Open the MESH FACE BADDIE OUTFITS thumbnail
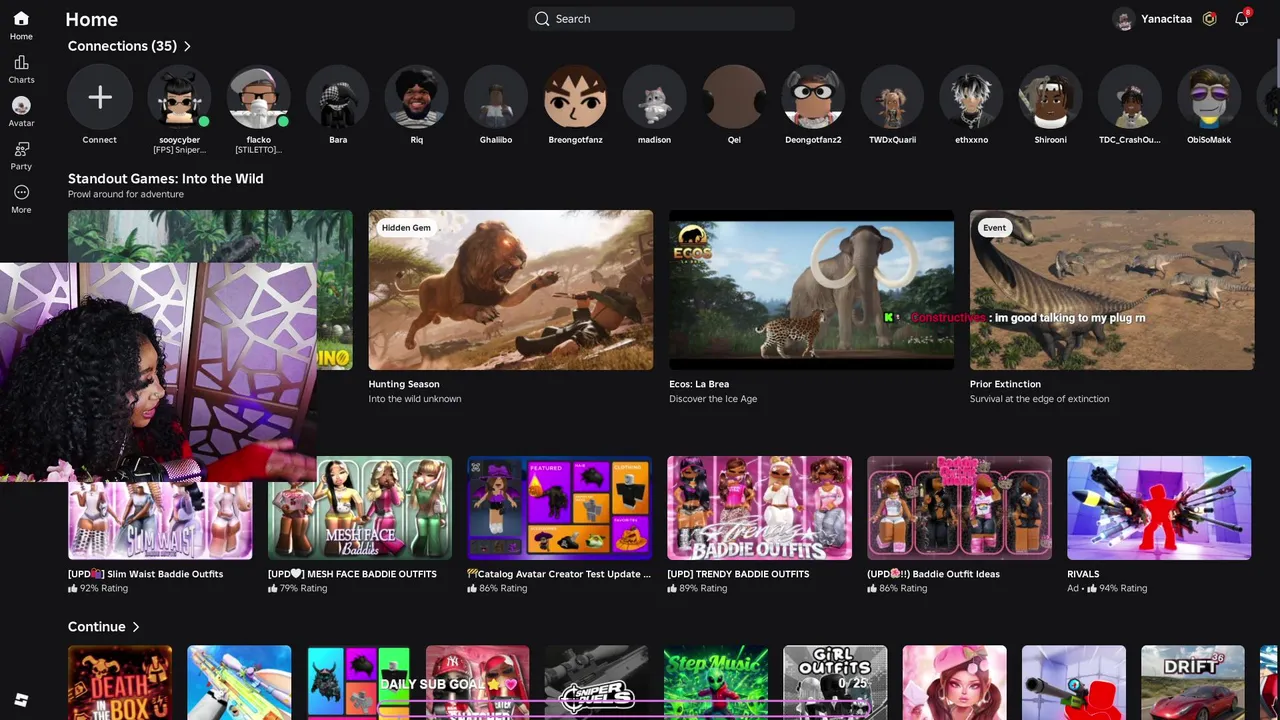The image size is (1280, 720). tap(360, 508)
